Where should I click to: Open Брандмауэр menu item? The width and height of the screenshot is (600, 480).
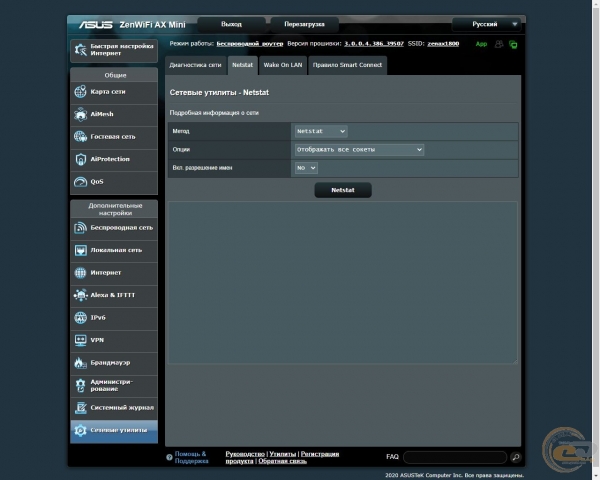pyautogui.click(x=114, y=363)
